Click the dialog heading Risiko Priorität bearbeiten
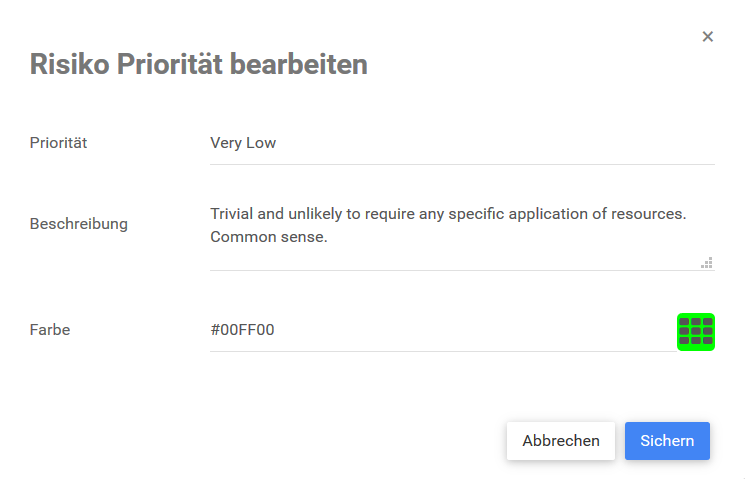The width and height of the screenshot is (745, 479). coord(199,65)
